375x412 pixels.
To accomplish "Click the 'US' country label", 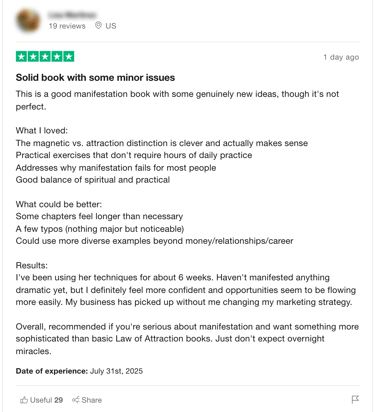I will tap(111, 26).
